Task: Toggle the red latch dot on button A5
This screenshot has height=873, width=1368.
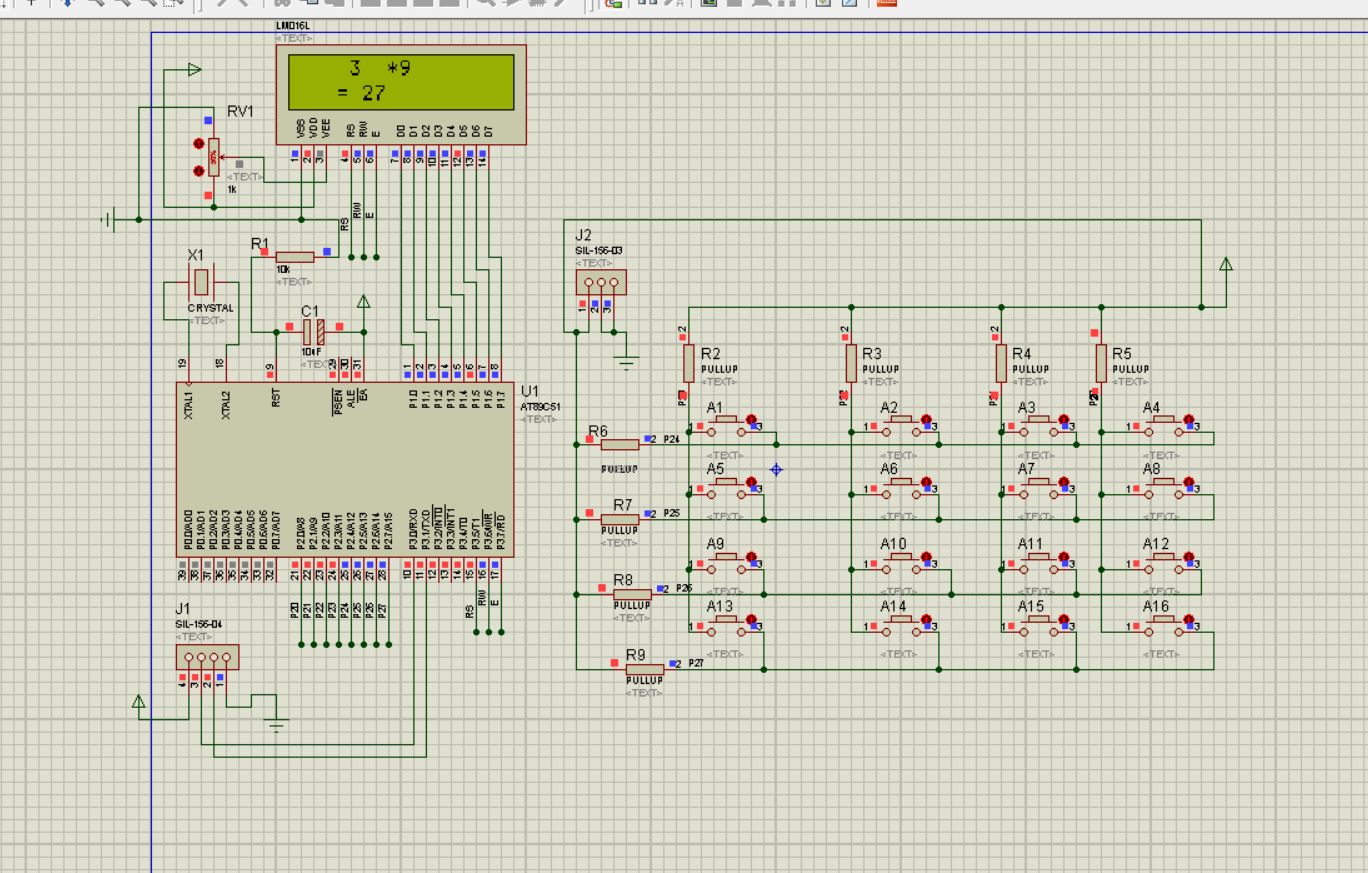Action: click(751, 481)
